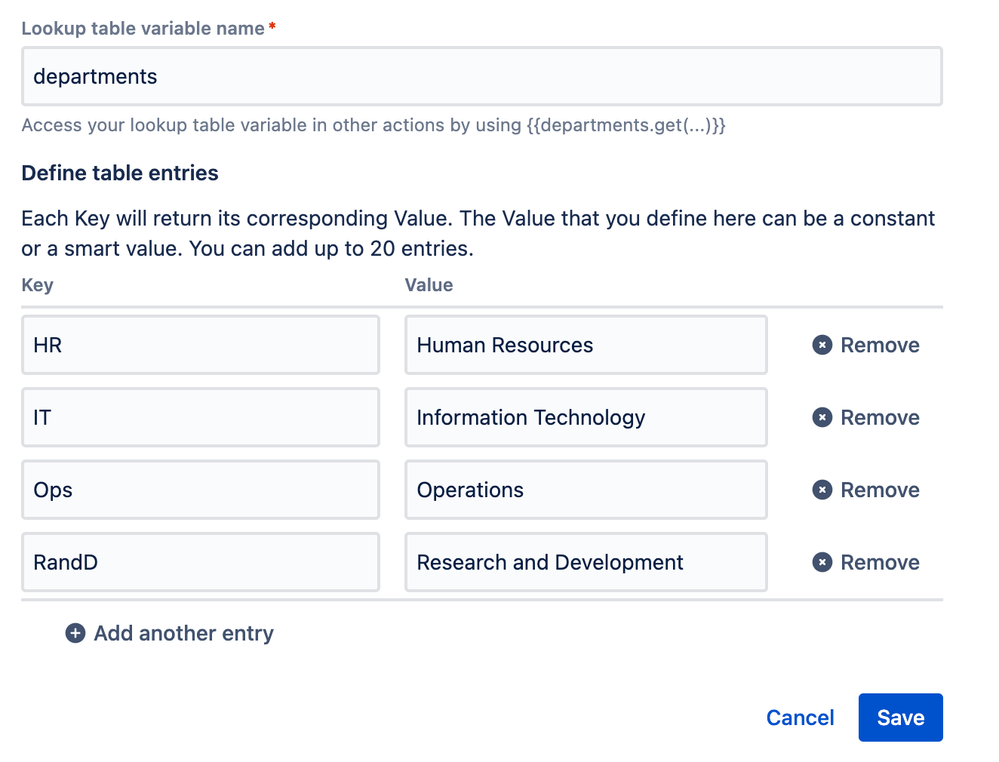
Task: Click the remove icon for IT entry
Action: [822, 417]
